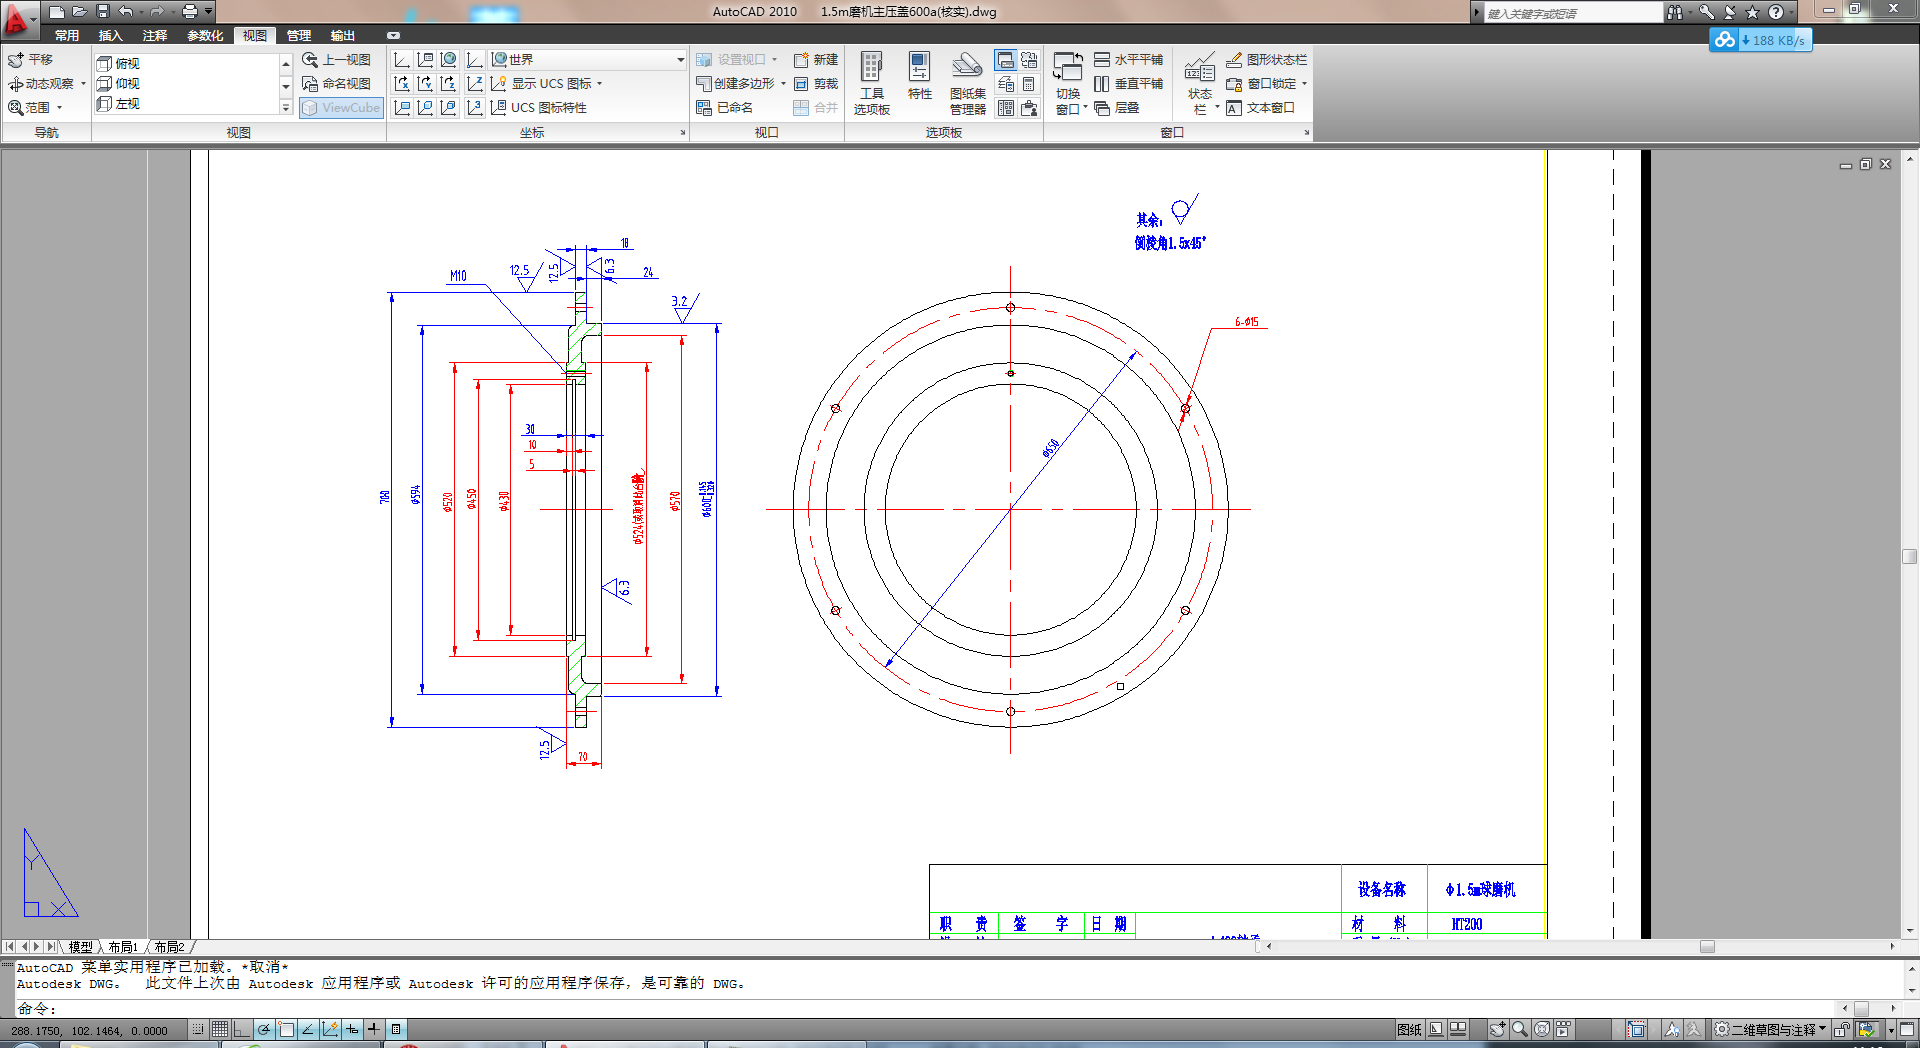Switch to the 布局2 layout tab

(170, 947)
